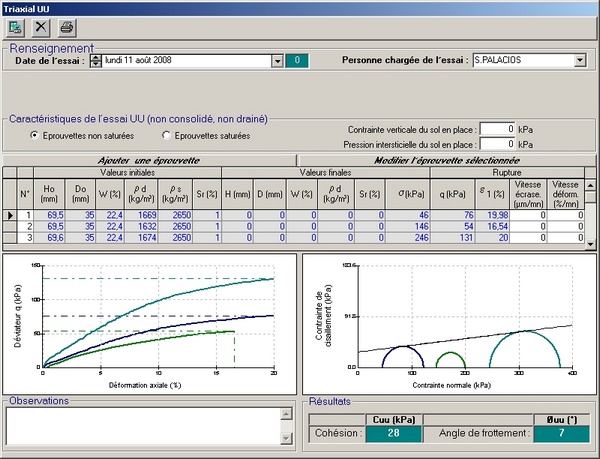Click the teal box beside the date field
The height and width of the screenshot is (459, 600).
coord(299,61)
